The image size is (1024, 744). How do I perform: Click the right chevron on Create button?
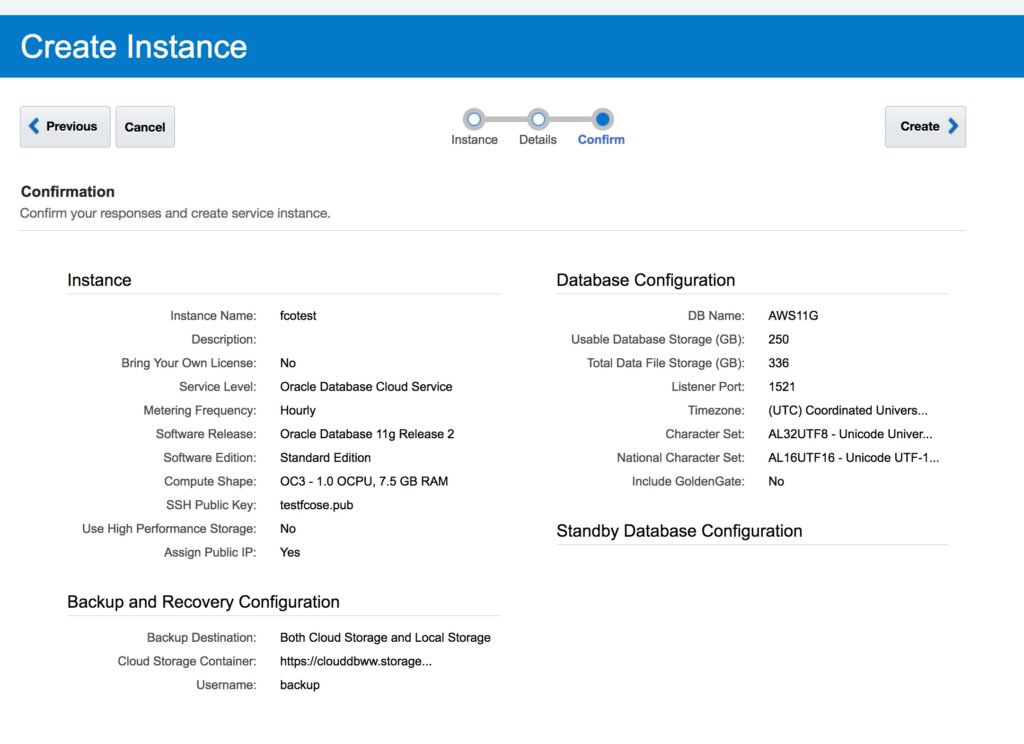tap(953, 127)
